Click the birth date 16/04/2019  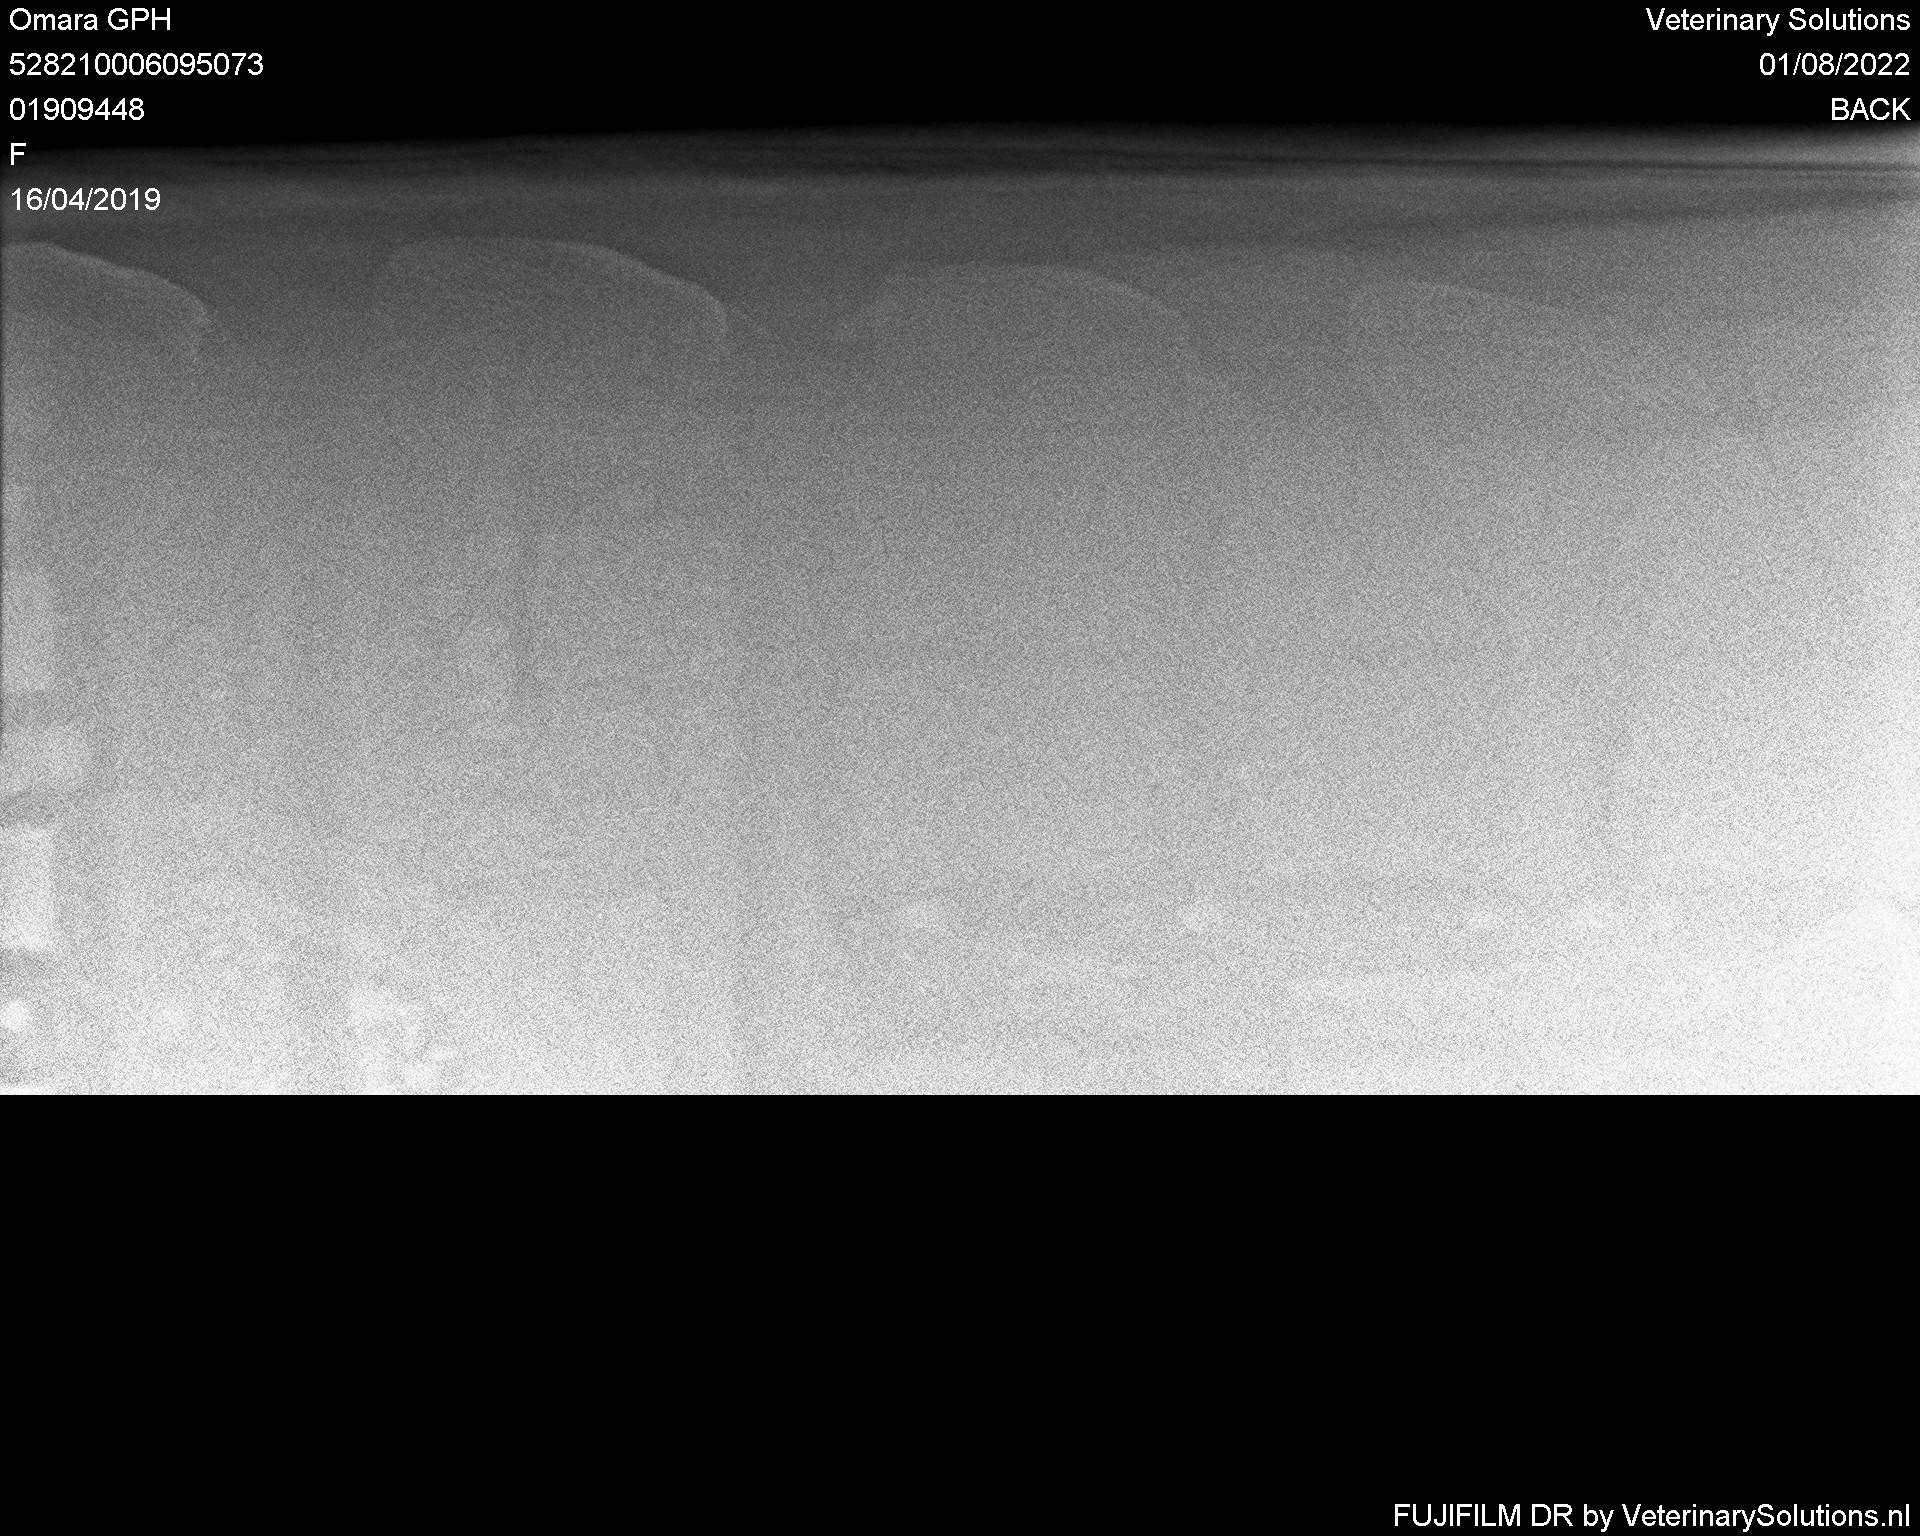coord(85,200)
